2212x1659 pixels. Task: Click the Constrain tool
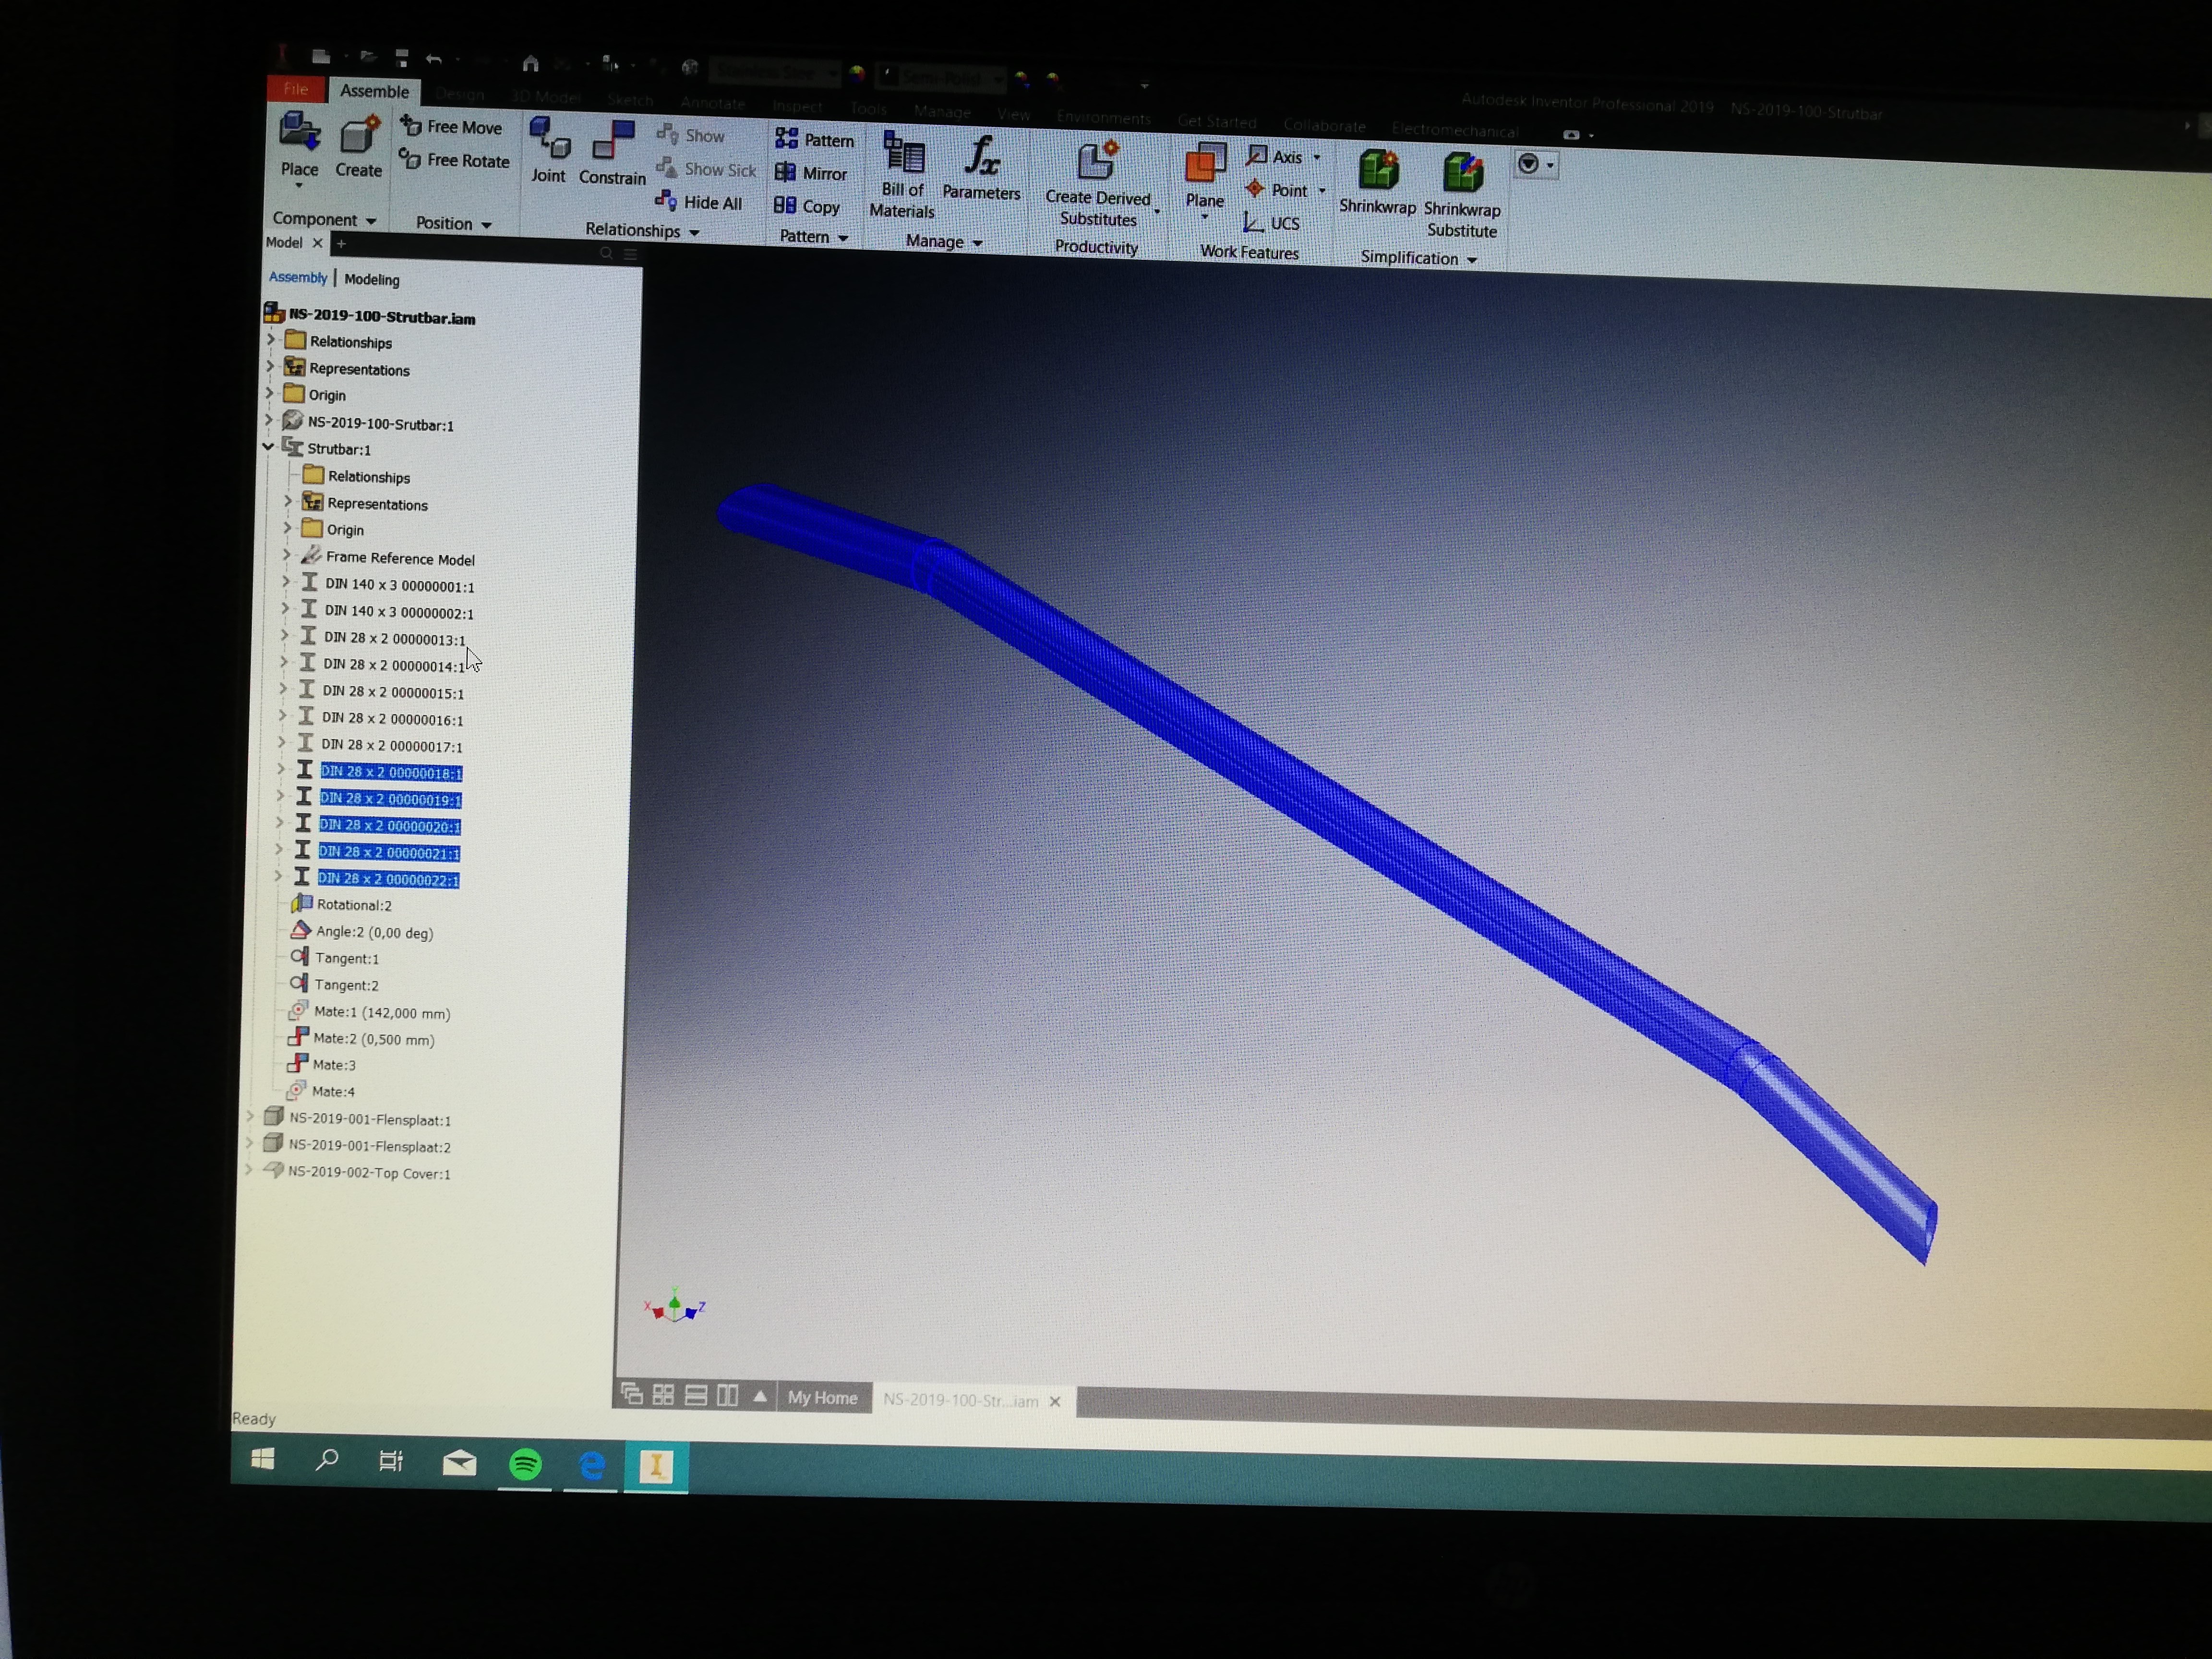coord(612,154)
